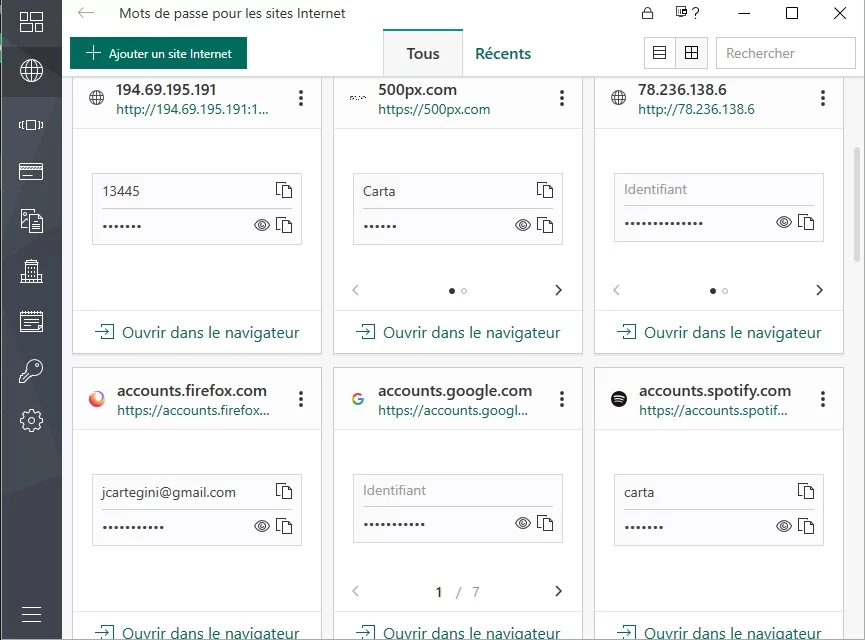The width and height of the screenshot is (865, 640).
Task: Click the Identifiant field for accounts.google.com
Action: [458, 490]
